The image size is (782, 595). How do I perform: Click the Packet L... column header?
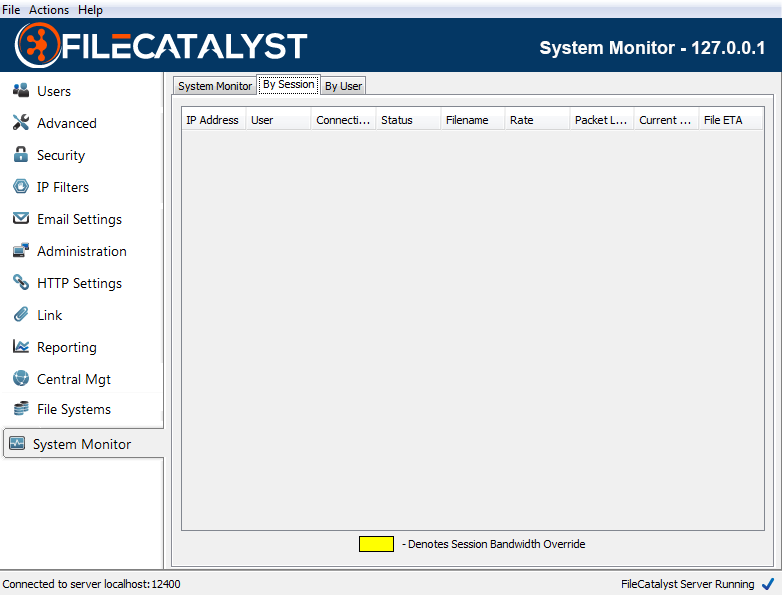coord(602,120)
